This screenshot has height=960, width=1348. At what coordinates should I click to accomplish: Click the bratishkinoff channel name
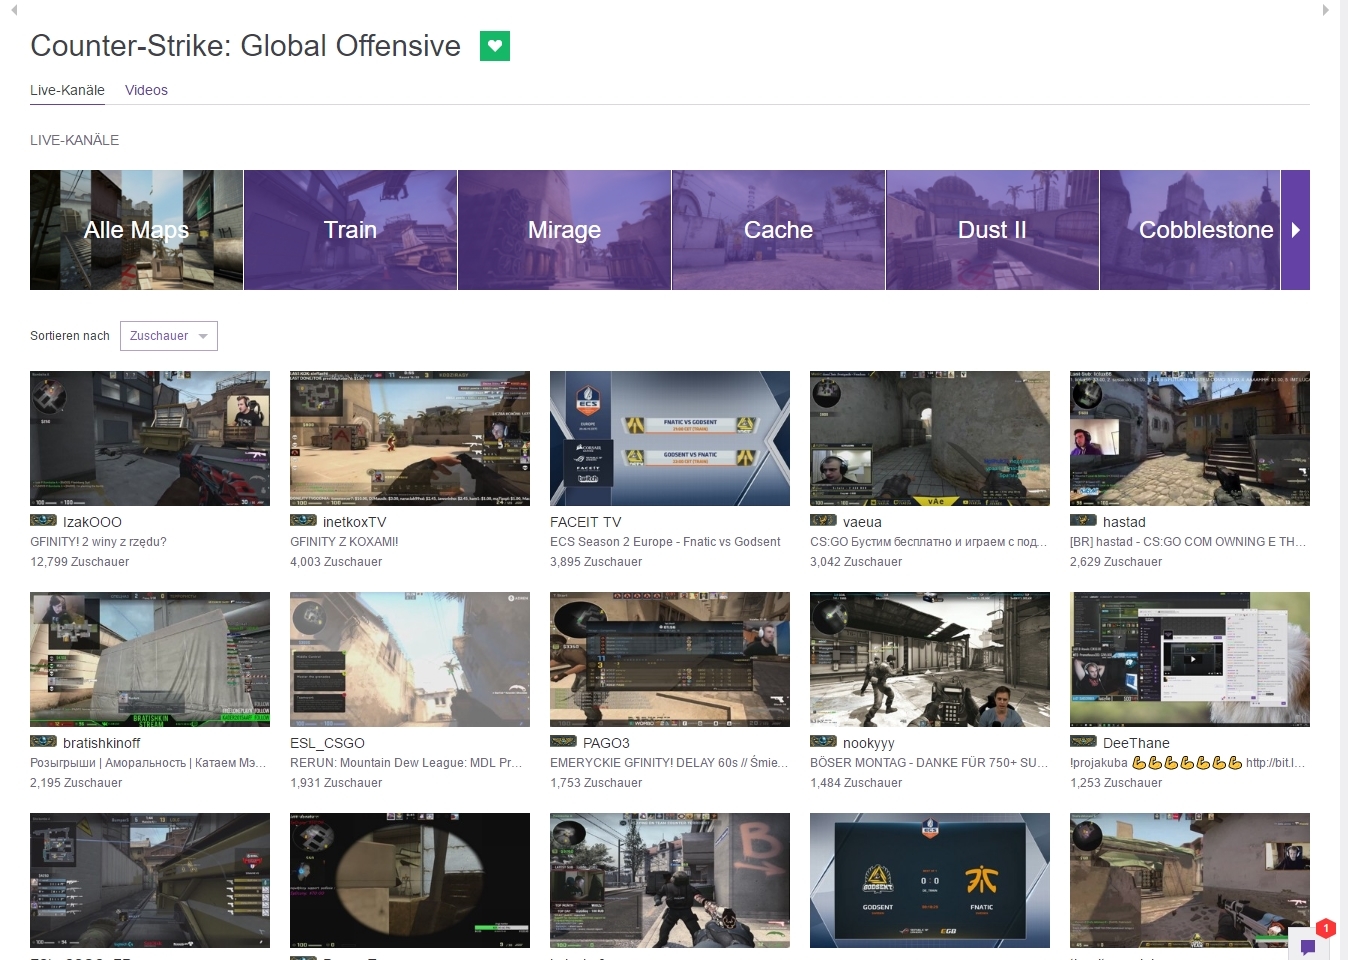tap(102, 743)
